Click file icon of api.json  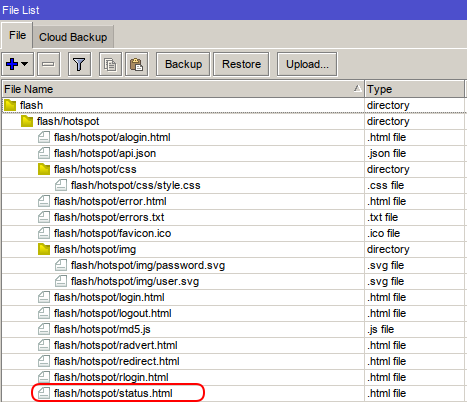click(44, 153)
